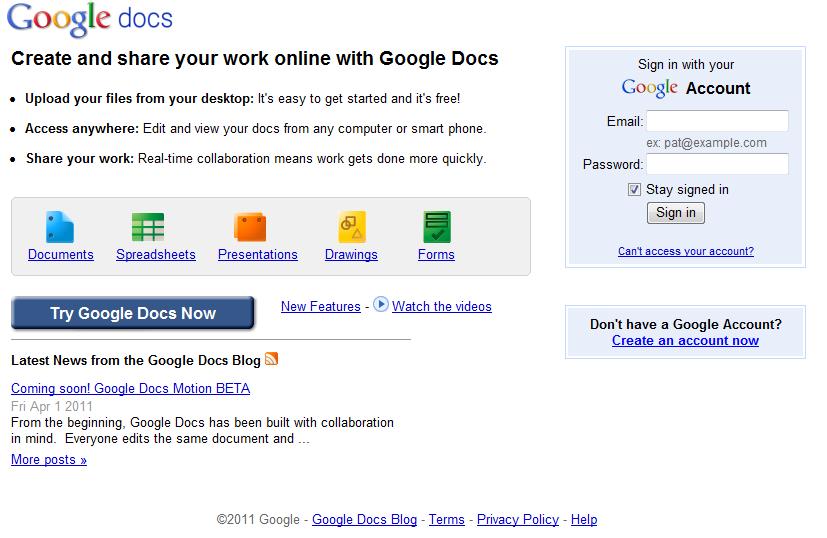Focus the Password input field

coord(717,164)
